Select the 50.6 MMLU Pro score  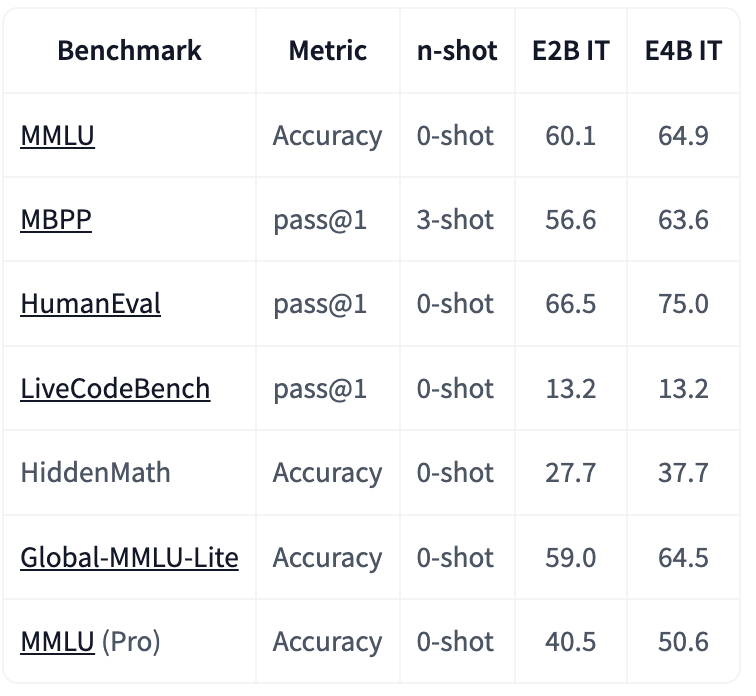[684, 642]
